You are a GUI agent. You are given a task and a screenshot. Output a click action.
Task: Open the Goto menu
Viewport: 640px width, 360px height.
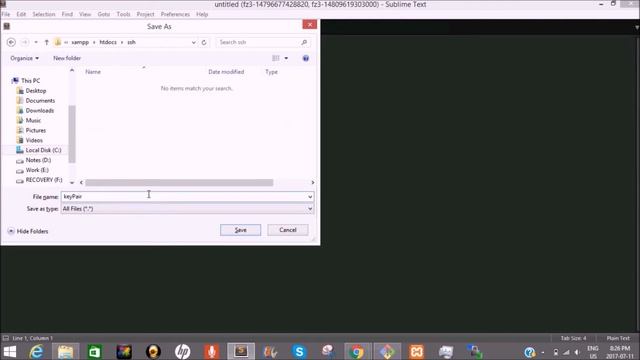(104, 14)
